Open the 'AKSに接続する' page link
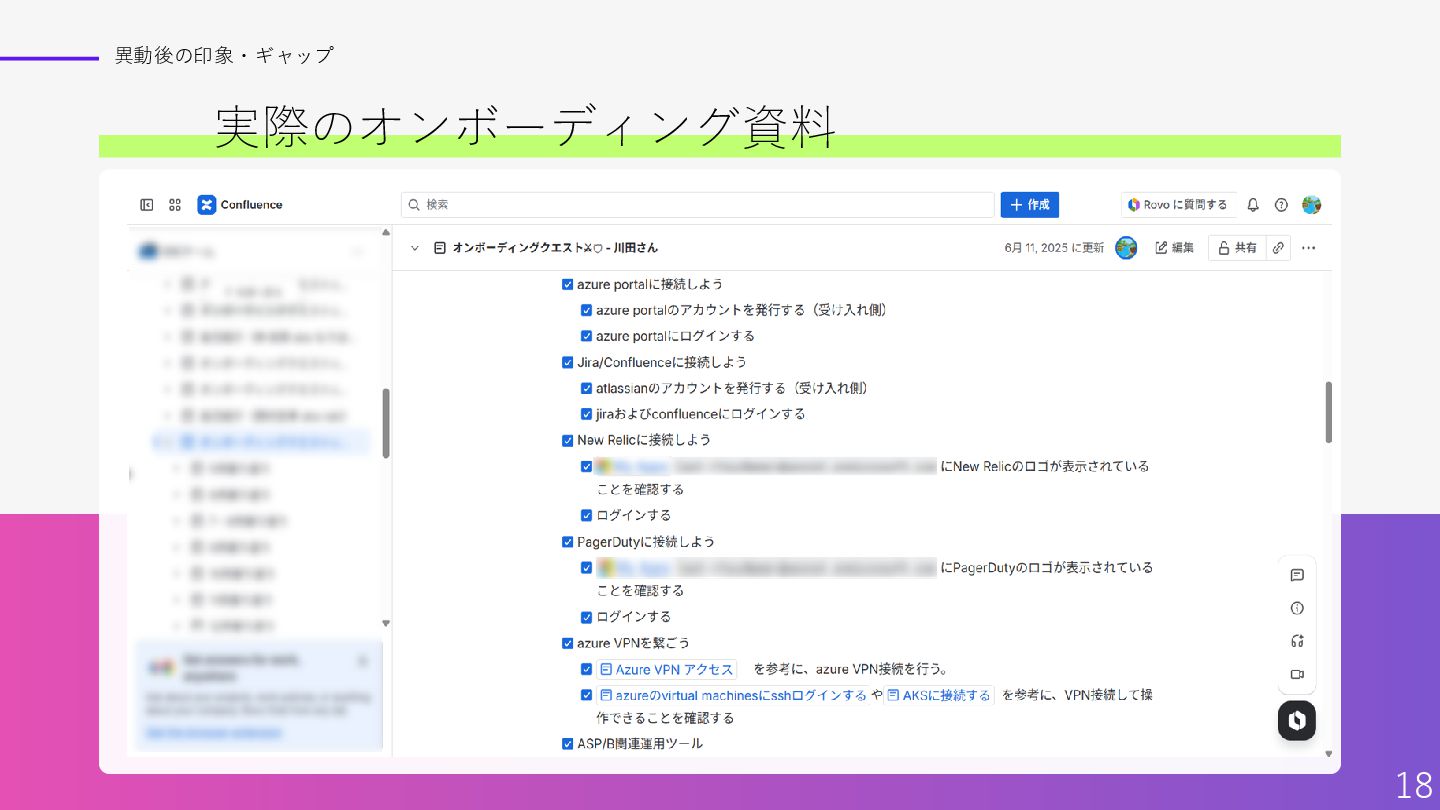 (x=939, y=695)
